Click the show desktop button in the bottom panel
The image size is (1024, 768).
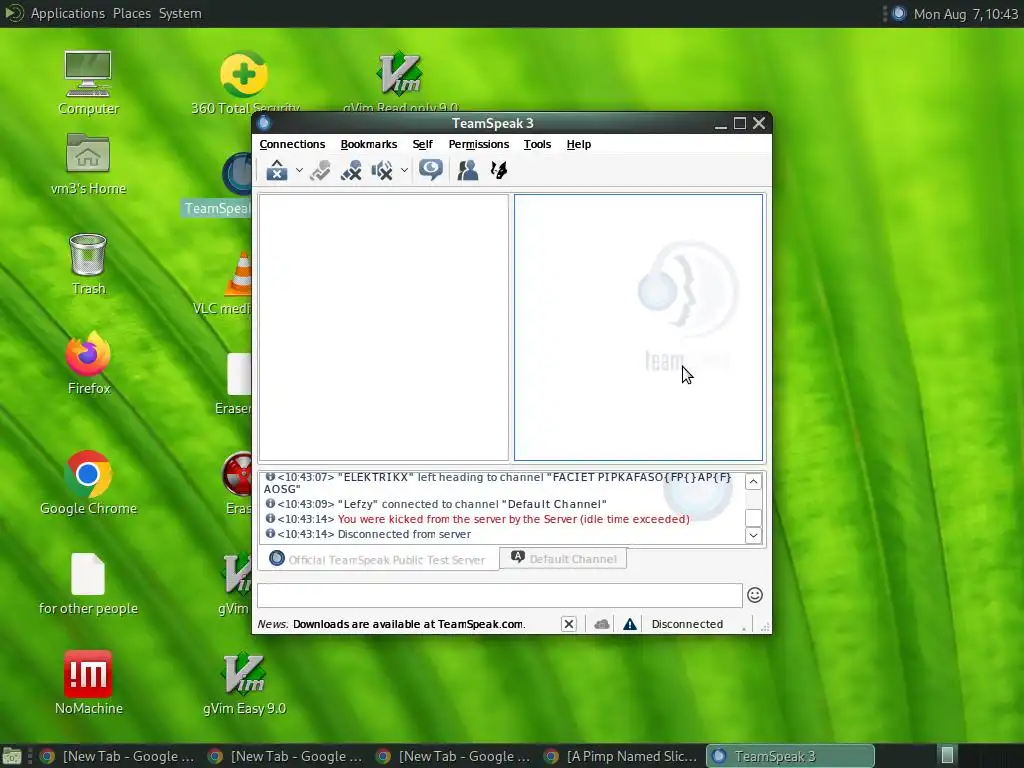11,756
